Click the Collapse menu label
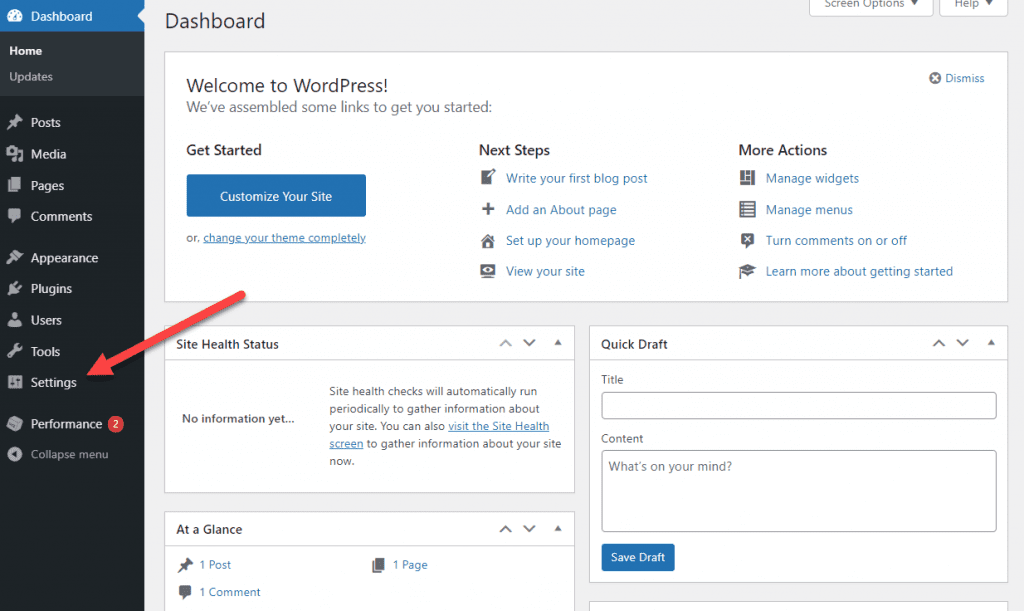The image size is (1024, 611). pos(69,454)
